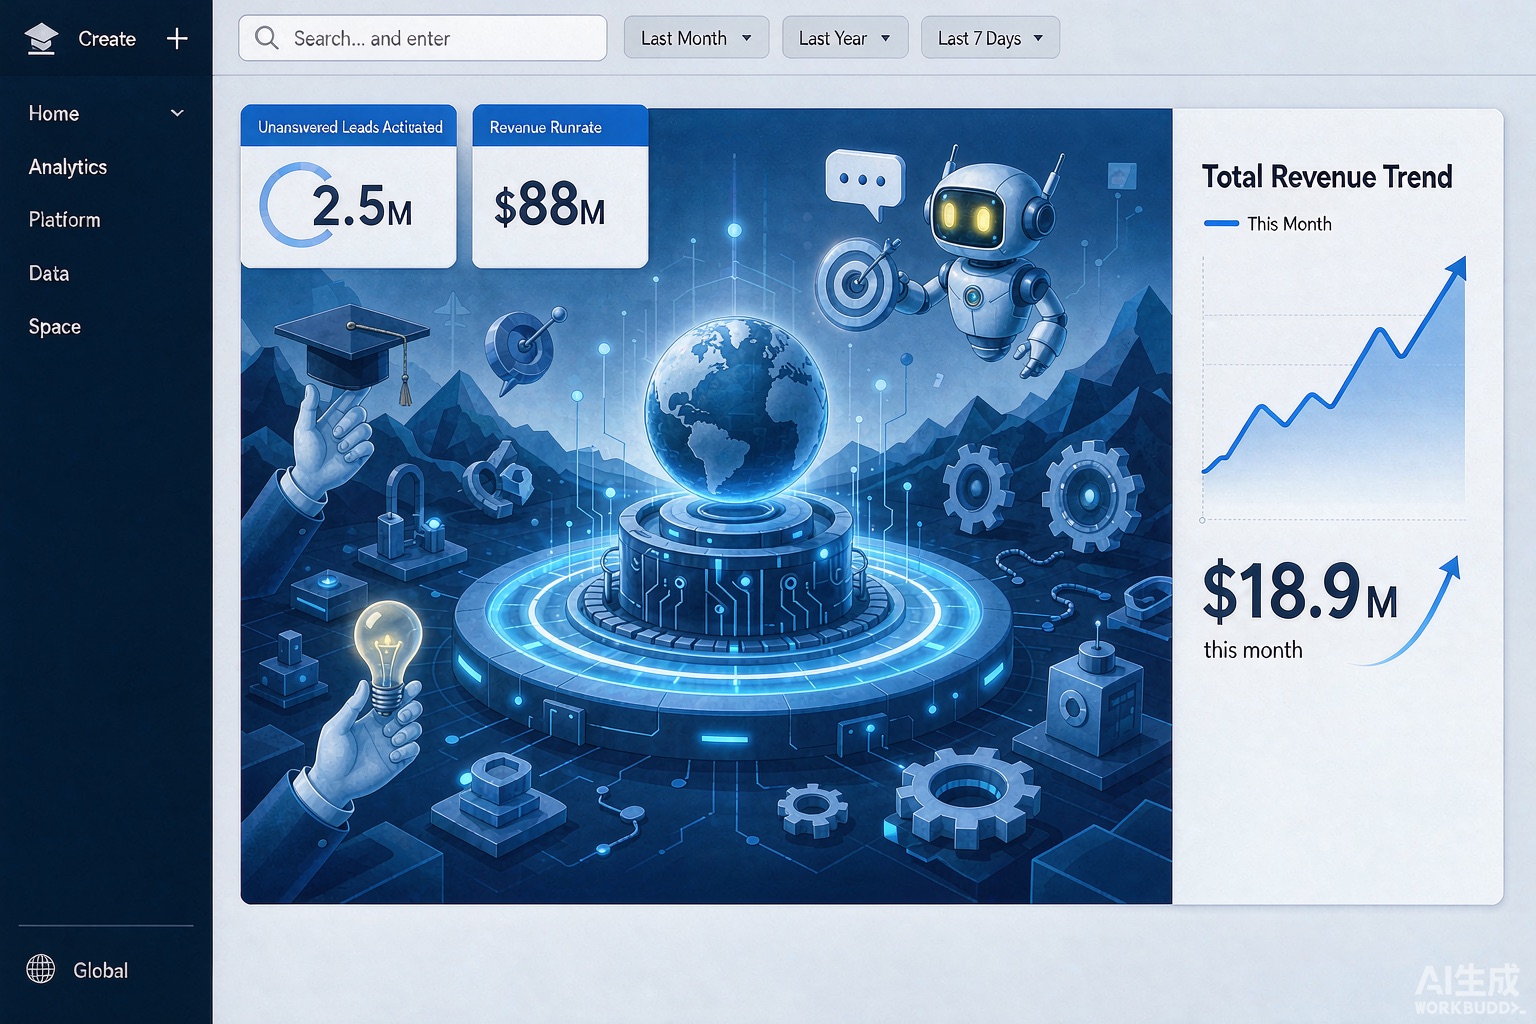Viewport: 1536px width, 1024px height.
Task: Click the revenue trend line chart
Action: click(x=1334, y=388)
